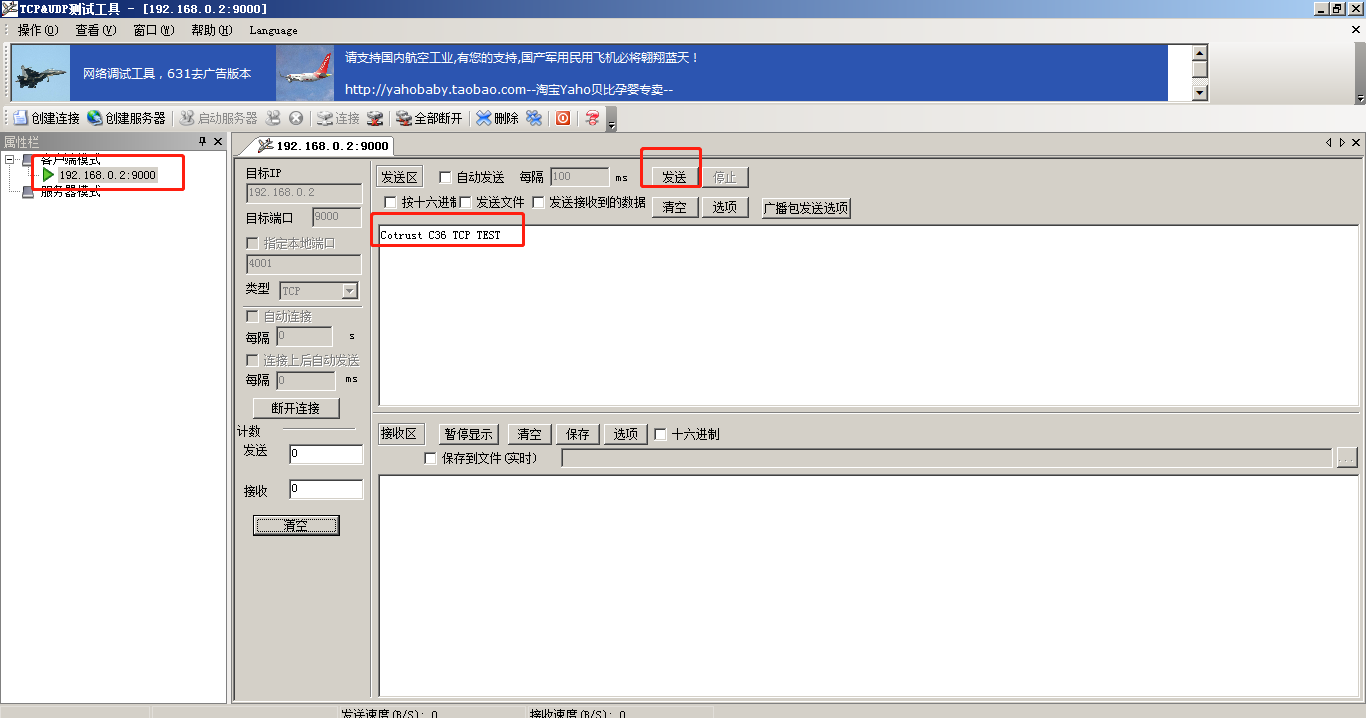Click the fighter jet banner thumbnail
Image resolution: width=1366 pixels, height=718 pixels.
tap(41, 72)
